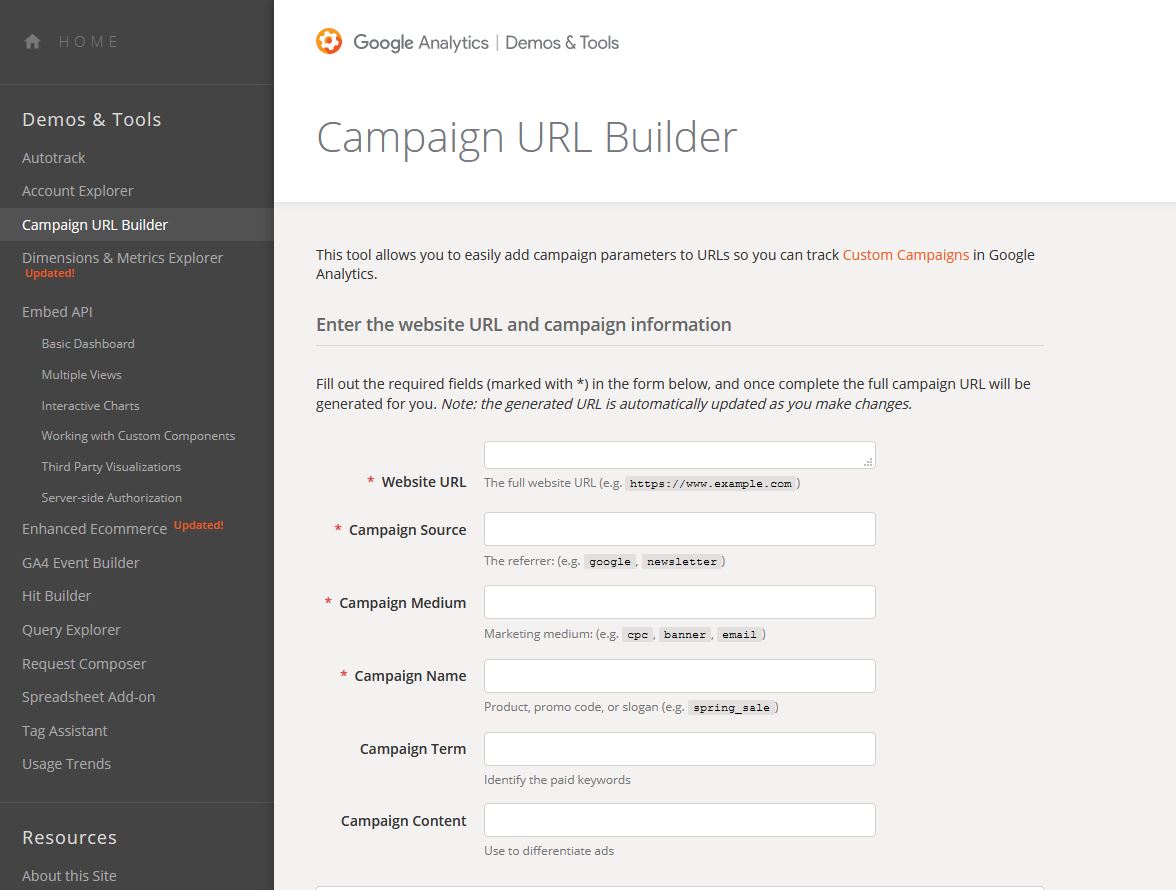The image size is (1176, 890).
Task: Open the Autotrack page
Action: pos(54,158)
